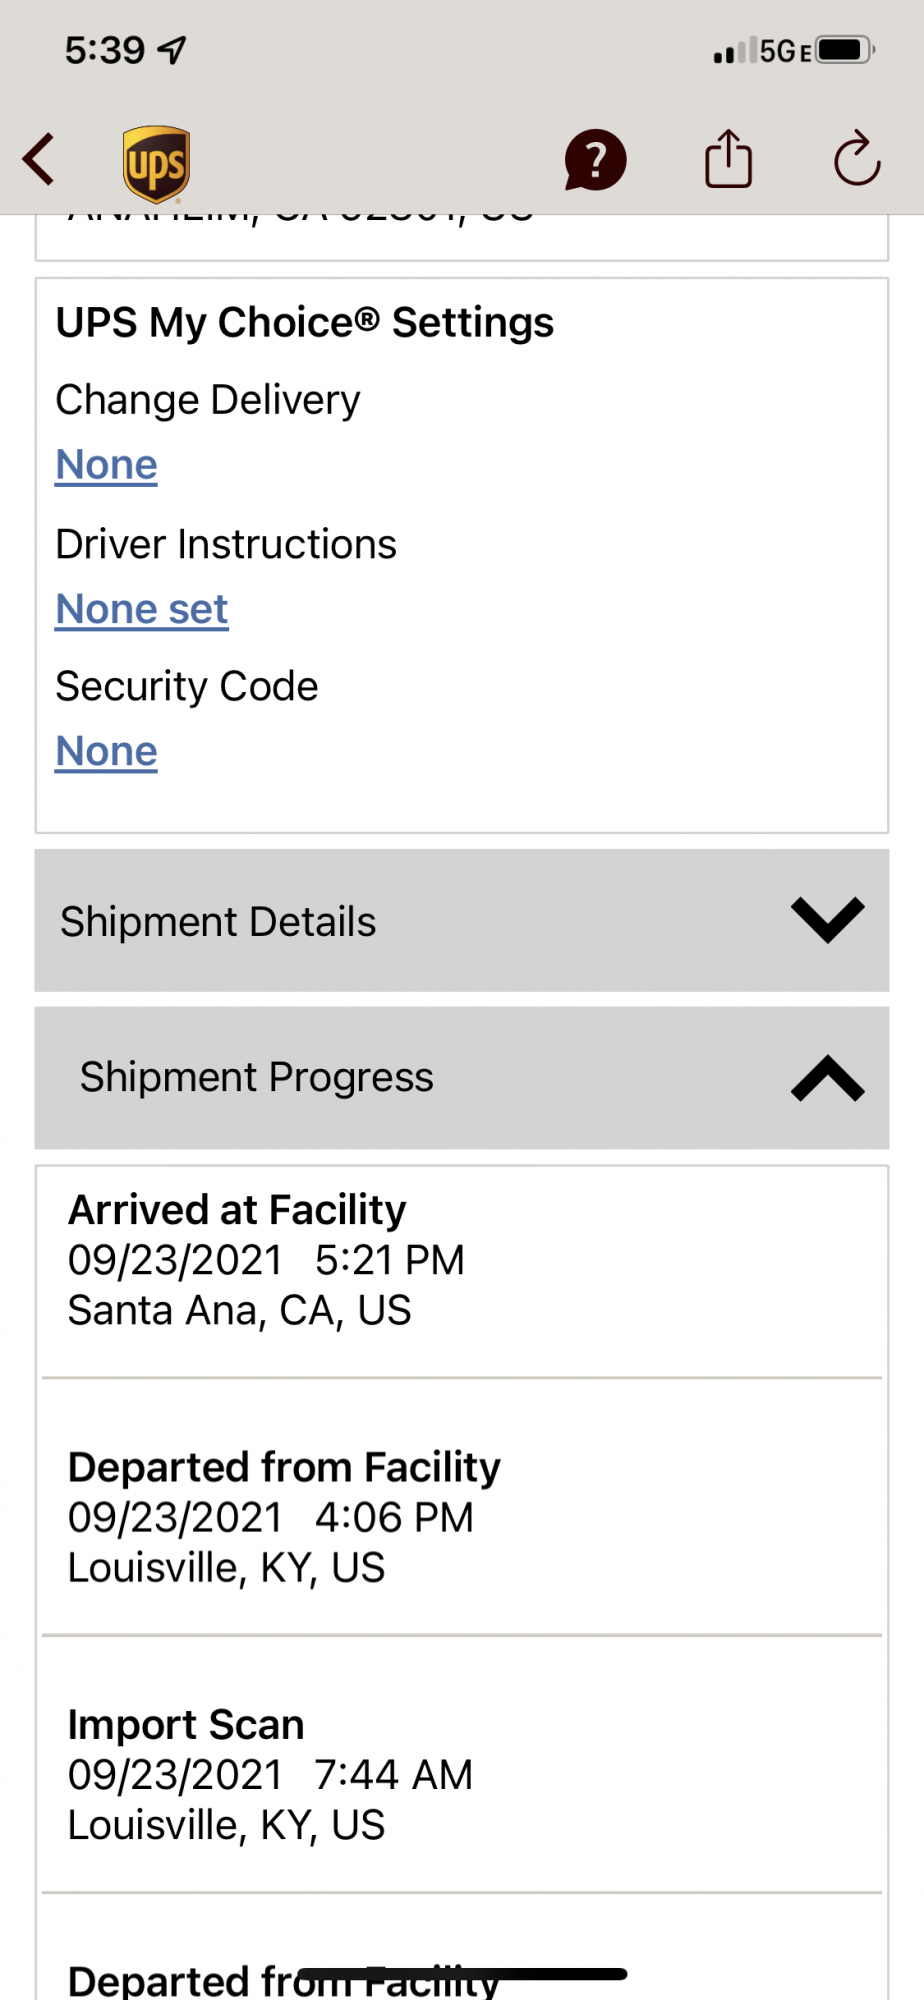Tap the 'None set' driver instructions link
This screenshot has height=2000, width=924.
(142, 609)
